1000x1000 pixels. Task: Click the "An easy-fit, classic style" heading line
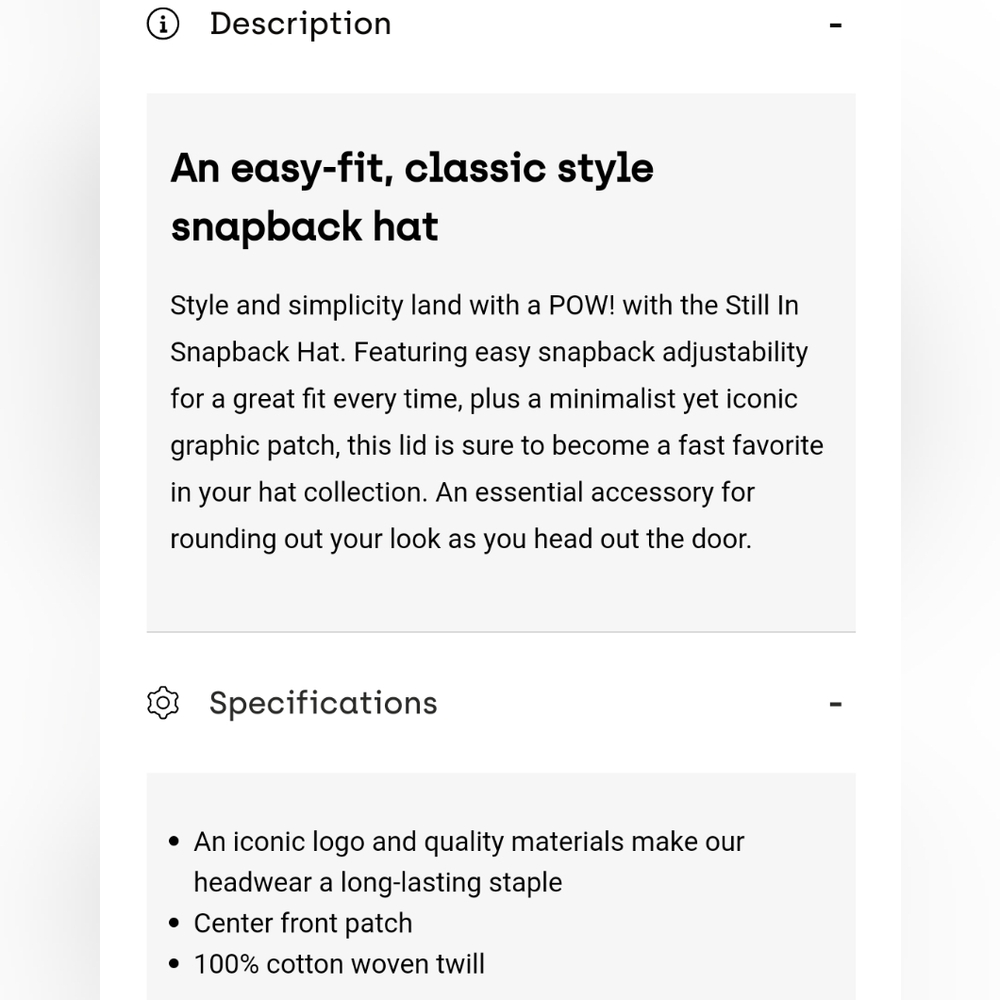coord(411,168)
